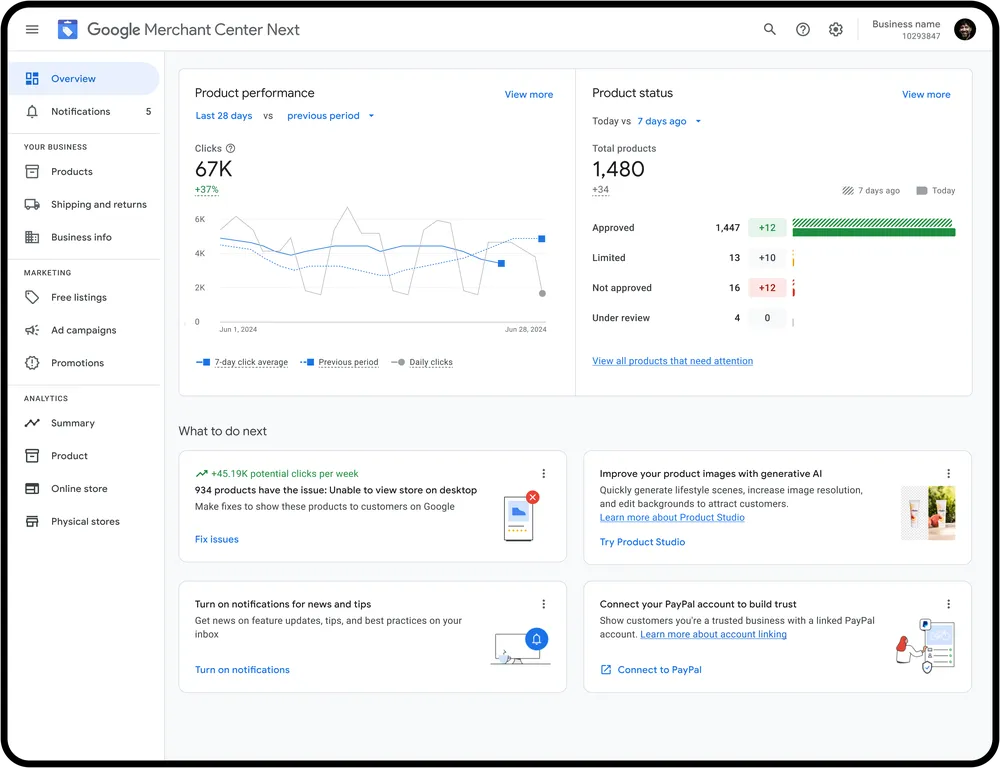
Task: Open the settings gear icon
Action: click(x=836, y=30)
